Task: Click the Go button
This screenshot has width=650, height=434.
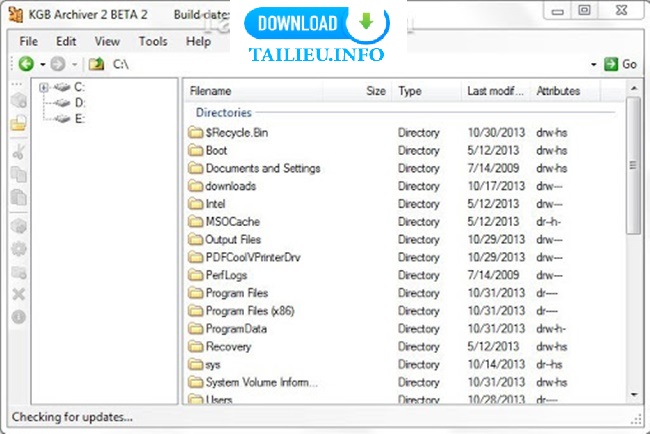Action: pos(620,64)
